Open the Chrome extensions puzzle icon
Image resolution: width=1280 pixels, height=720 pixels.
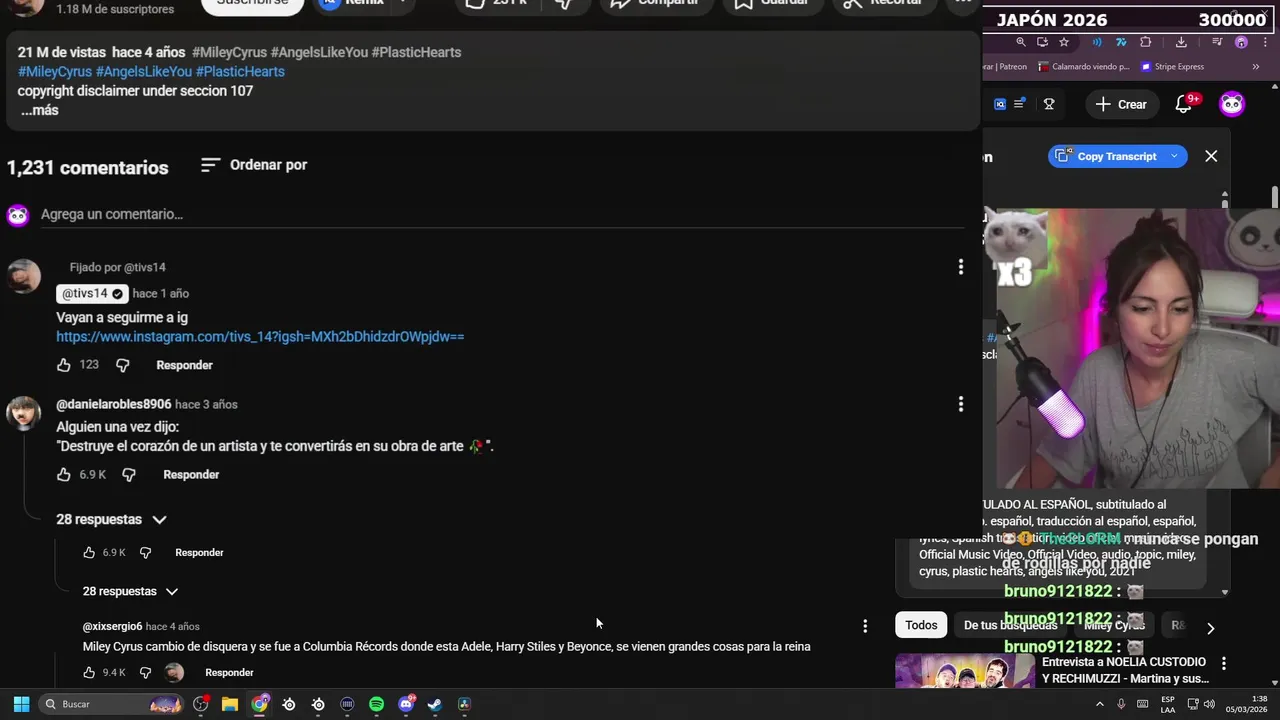[x=1146, y=42]
